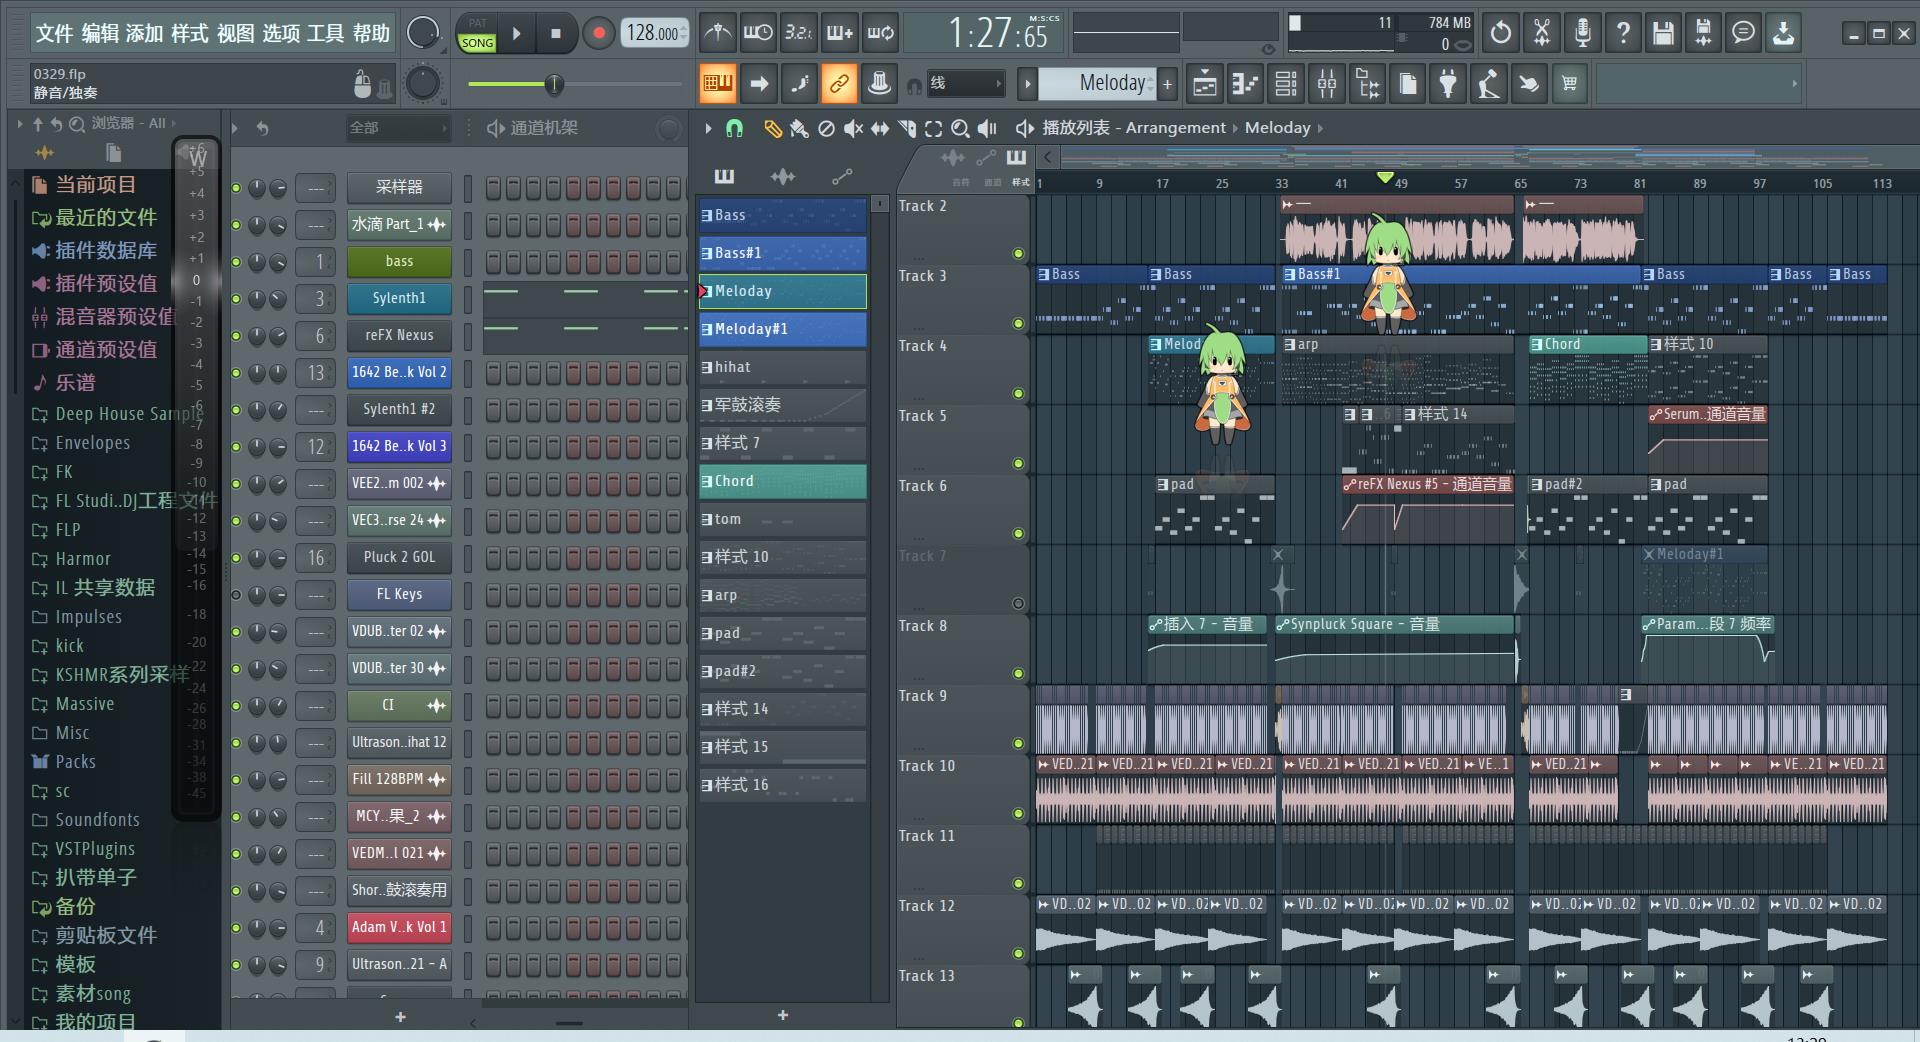The image size is (1920, 1042).
Task: Open the plugin picker plug icon
Action: point(1448,85)
